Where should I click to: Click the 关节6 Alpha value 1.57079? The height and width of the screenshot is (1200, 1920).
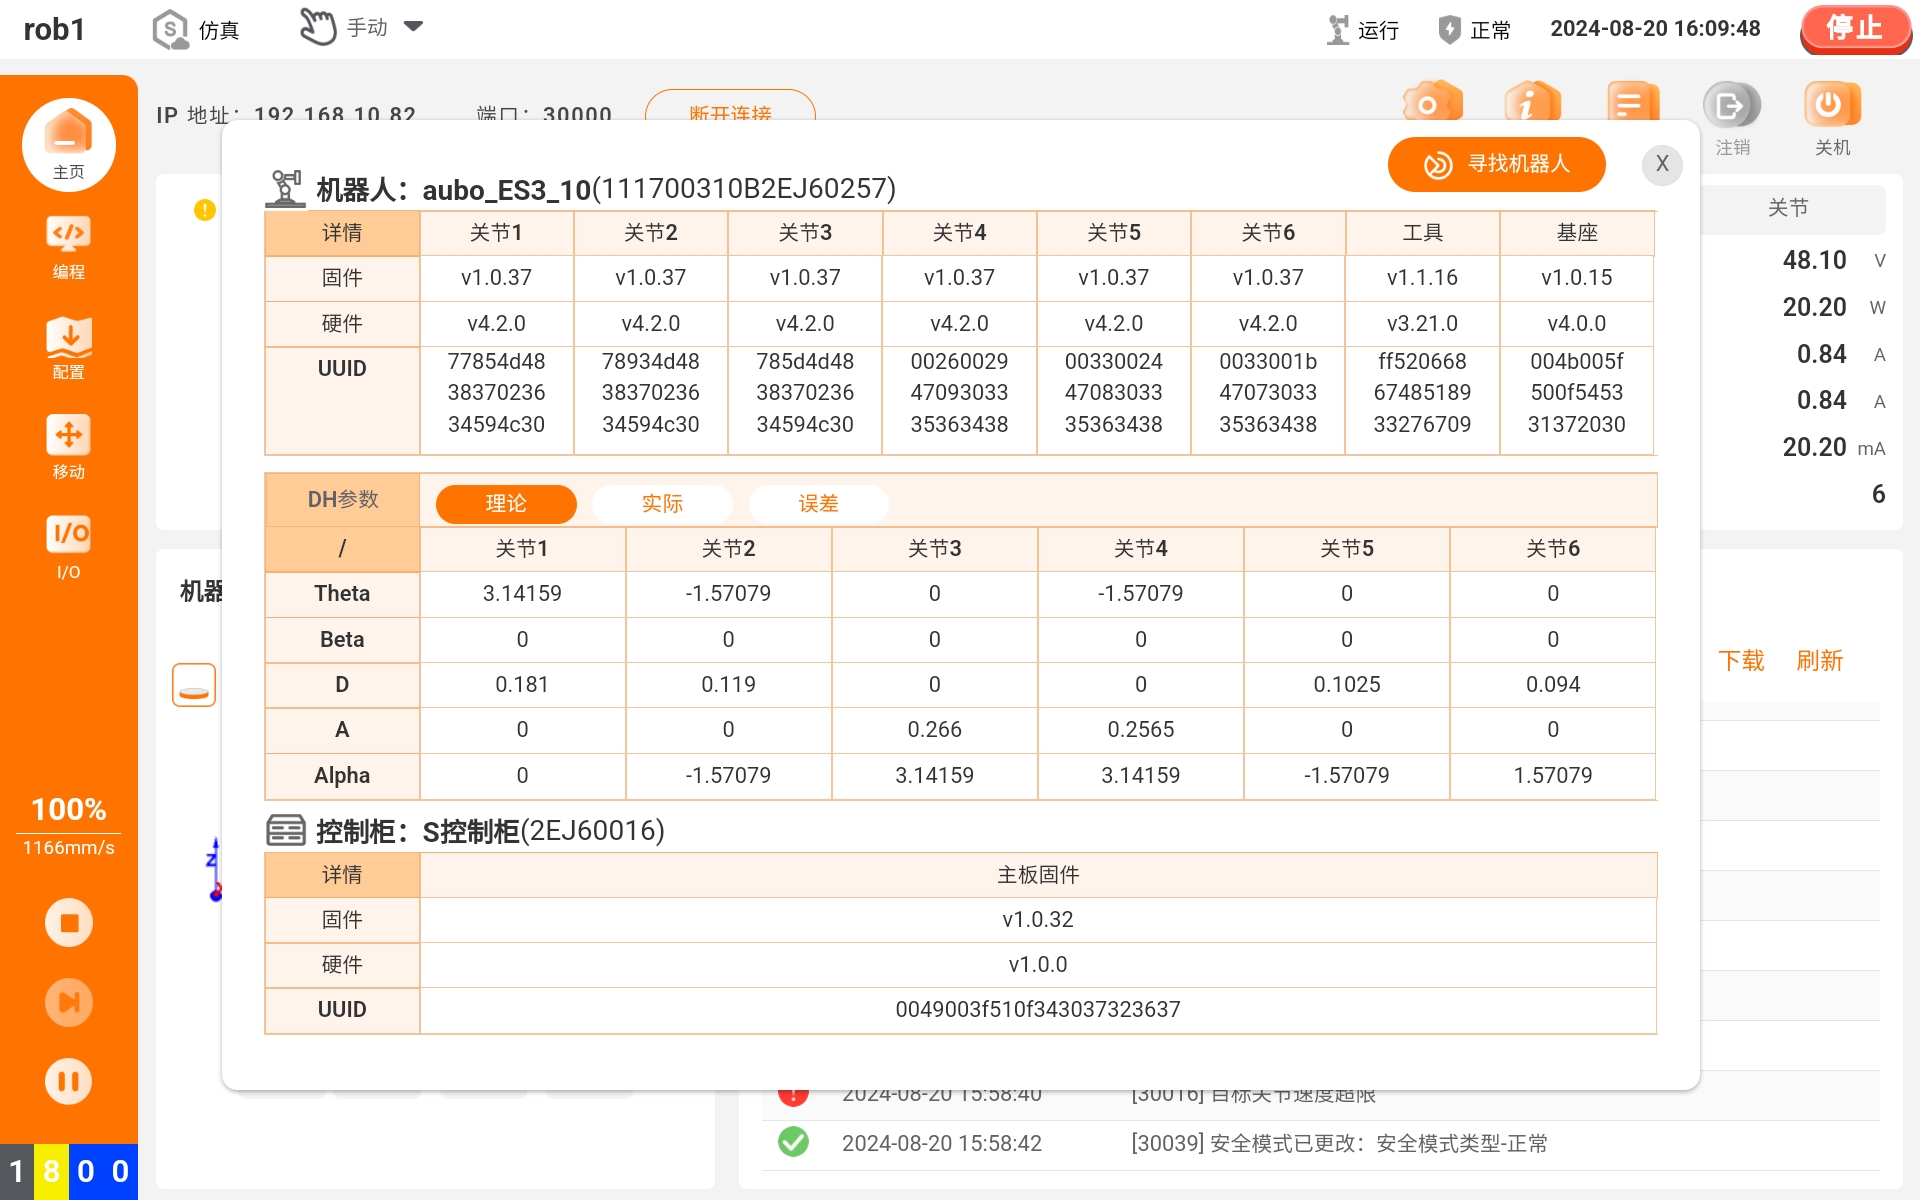(1552, 776)
